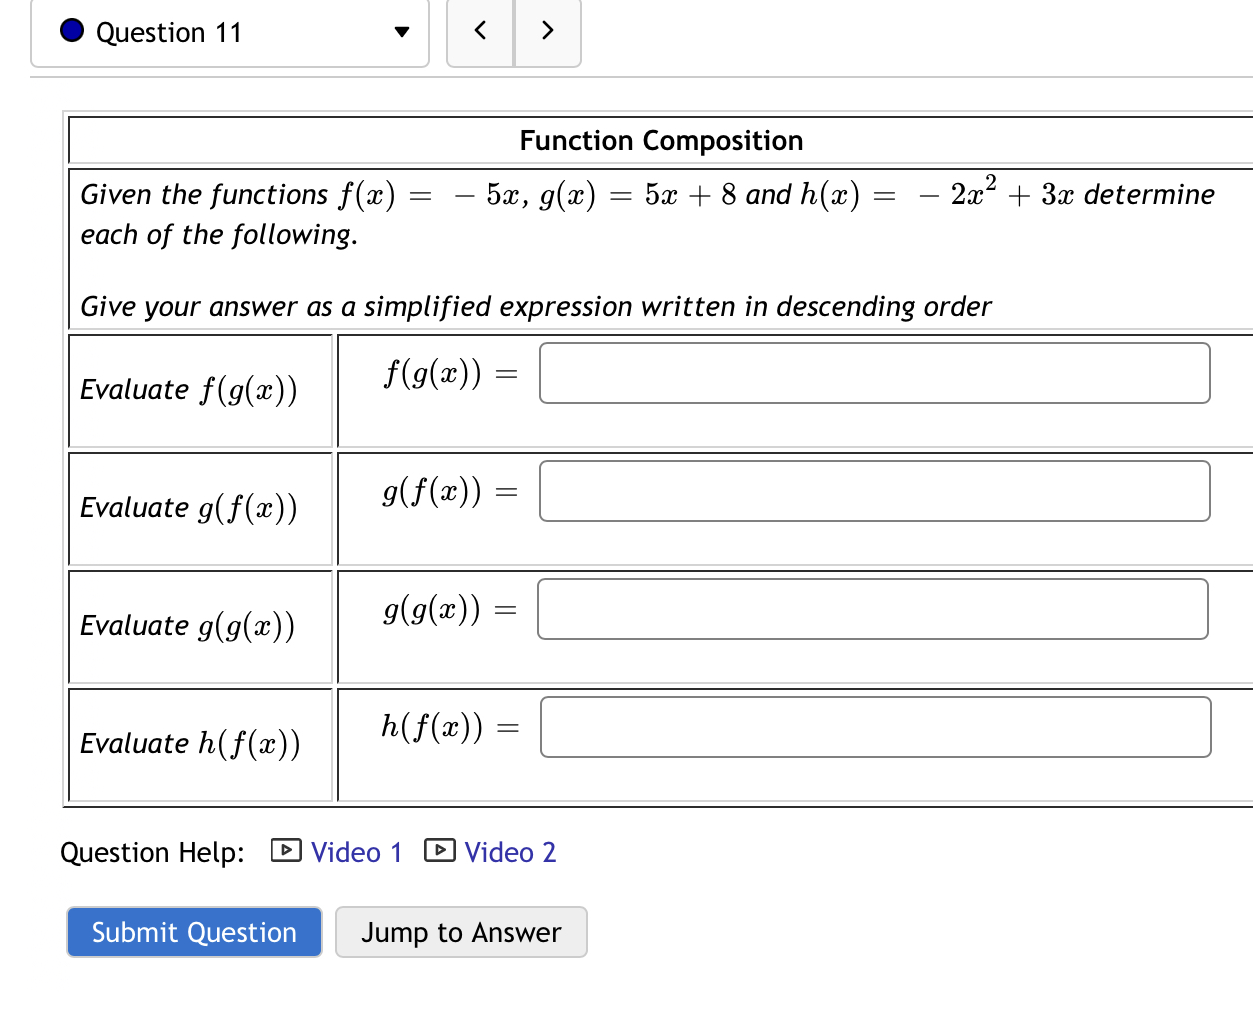Click the g(f(x)) answer input field
1253x1033 pixels.
tap(873, 490)
